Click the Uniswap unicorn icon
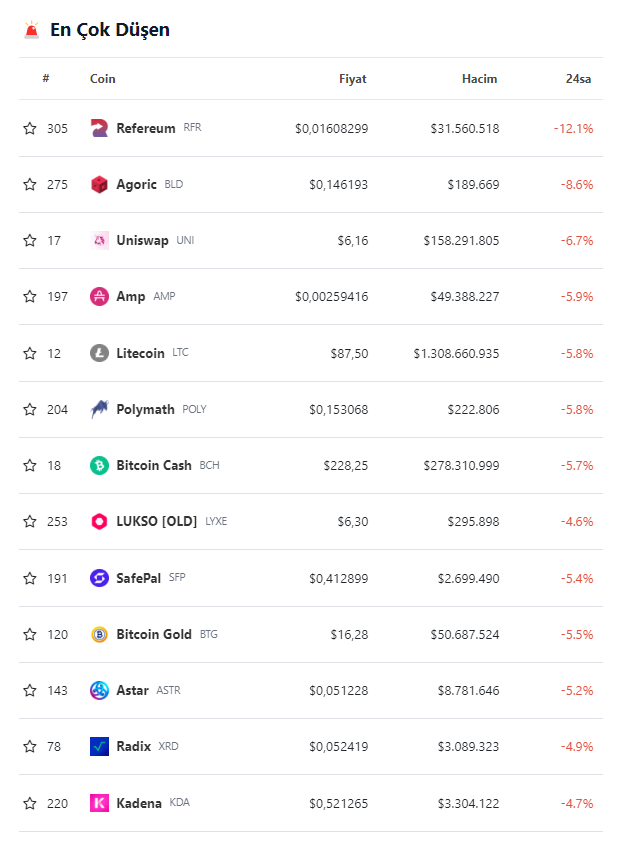This screenshot has height=847, width=640. [x=99, y=240]
